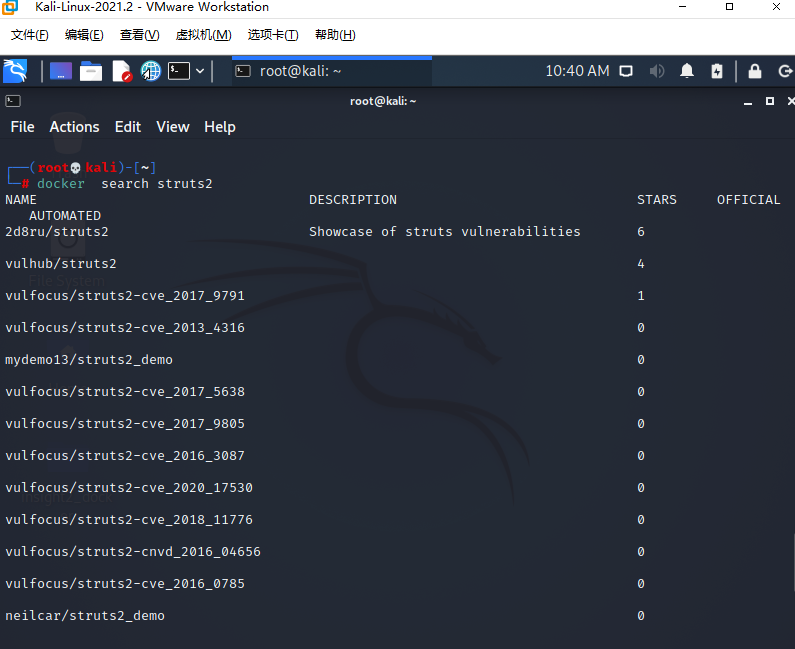Open VMware 选项卡(T) menu
The width and height of the screenshot is (795, 649).
pyautogui.click(x=273, y=35)
